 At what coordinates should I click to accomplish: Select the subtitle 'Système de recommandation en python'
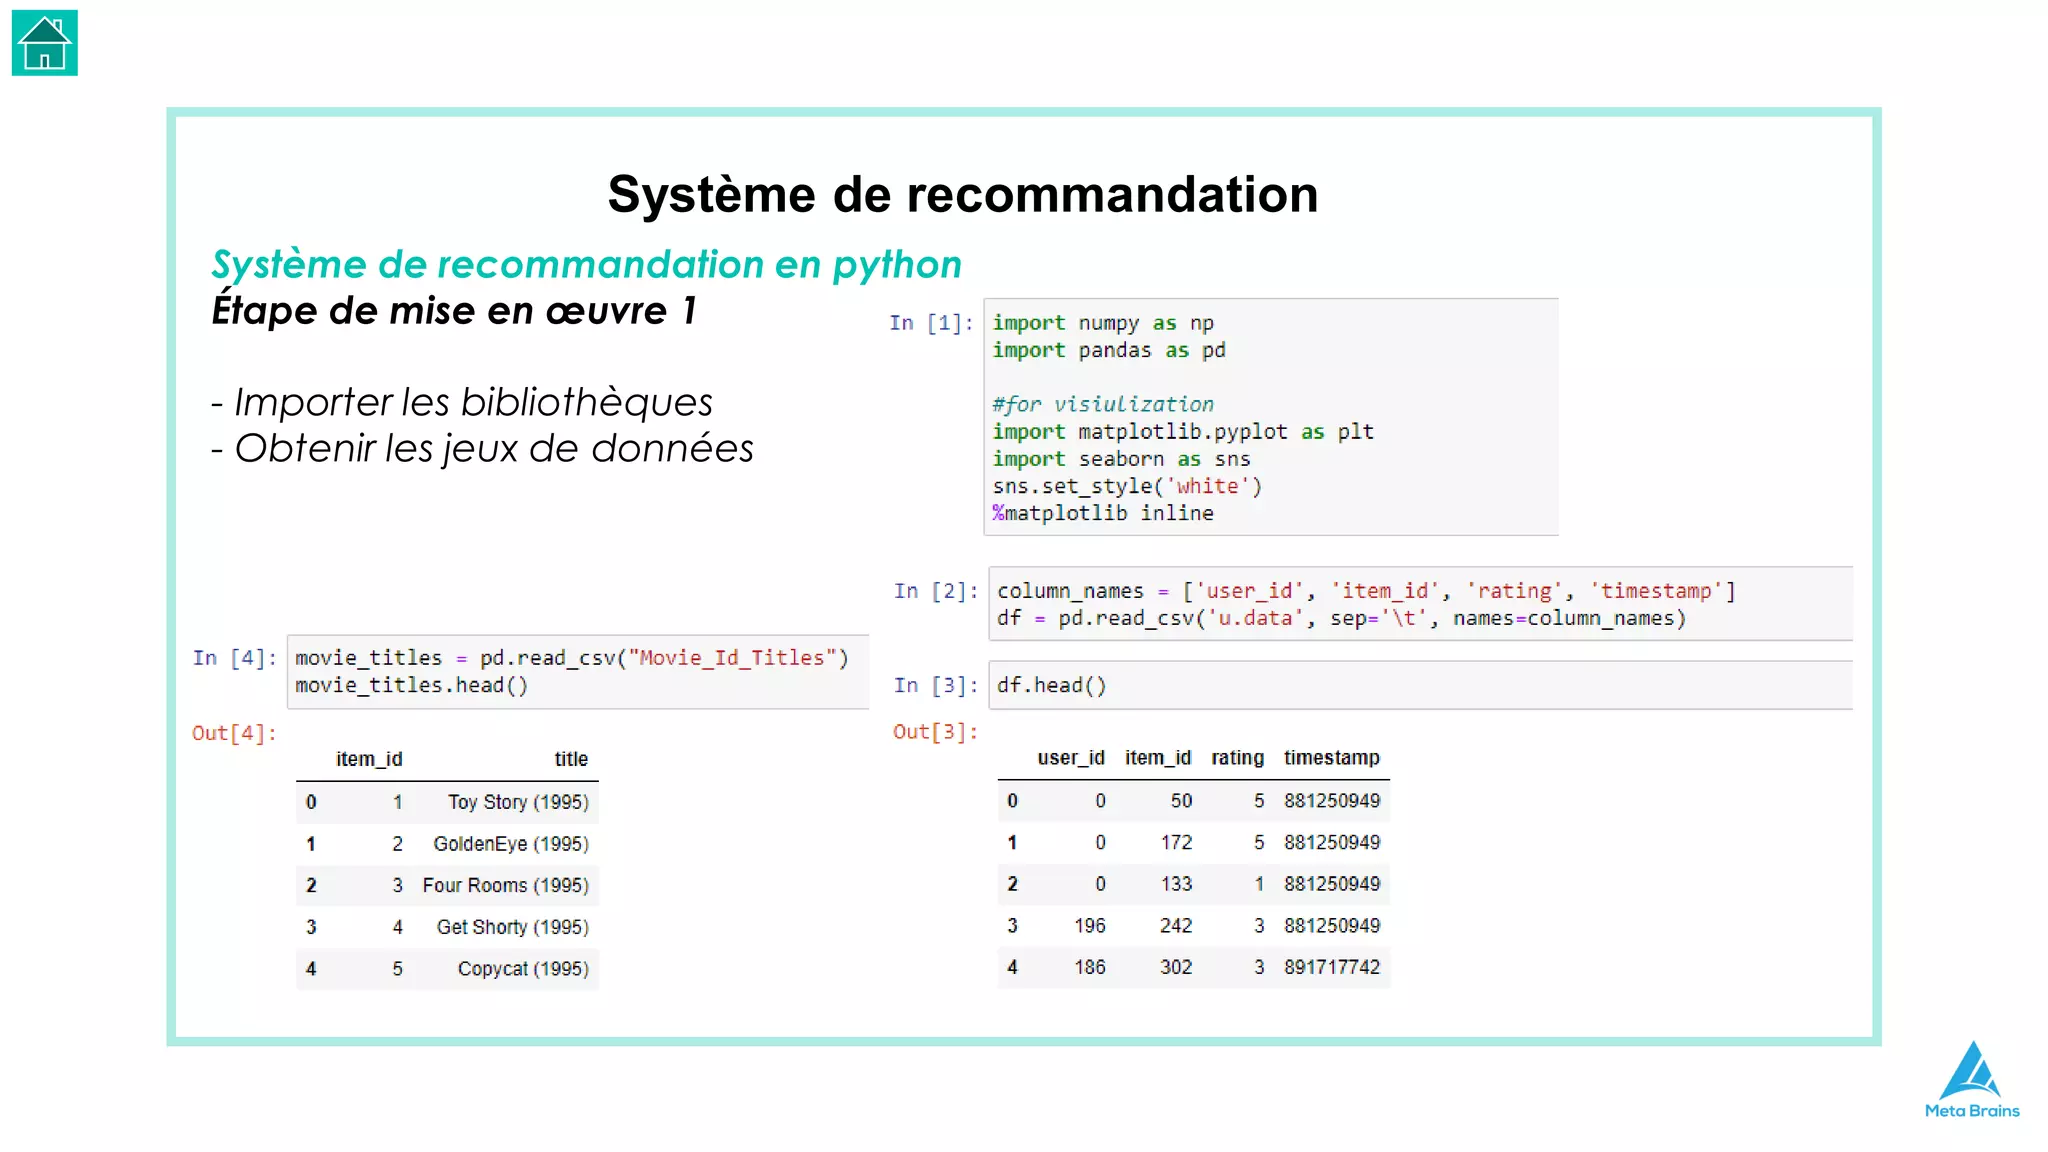coord(586,264)
